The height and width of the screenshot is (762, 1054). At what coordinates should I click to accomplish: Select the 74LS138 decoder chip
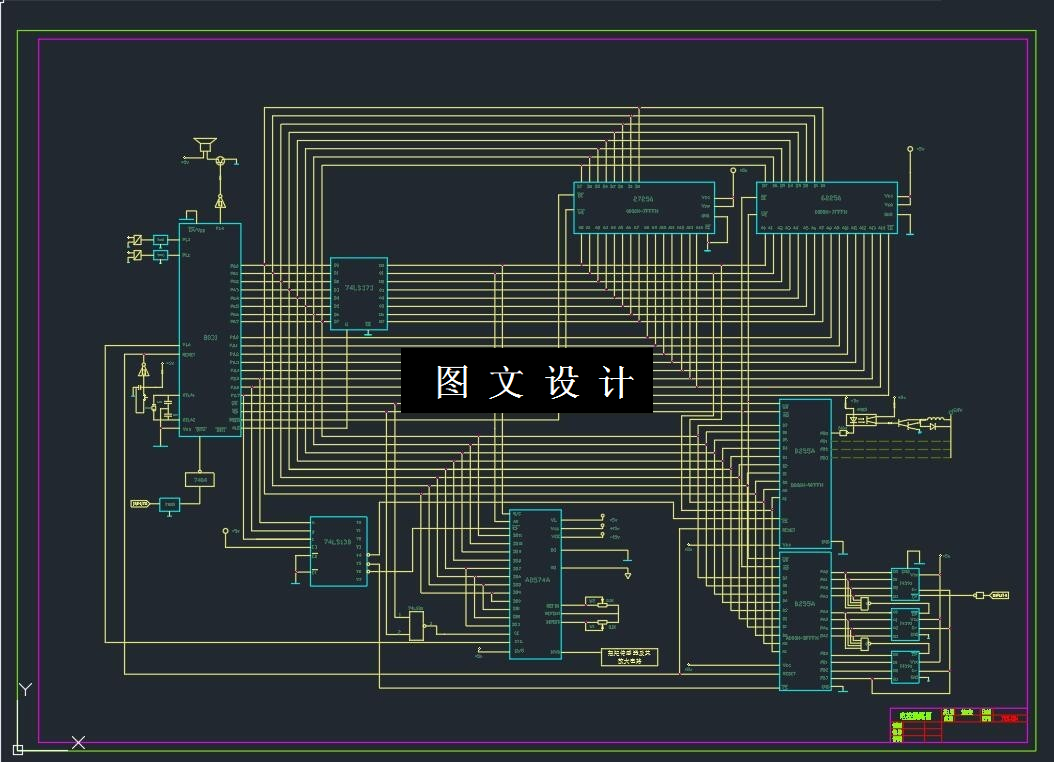coord(338,551)
